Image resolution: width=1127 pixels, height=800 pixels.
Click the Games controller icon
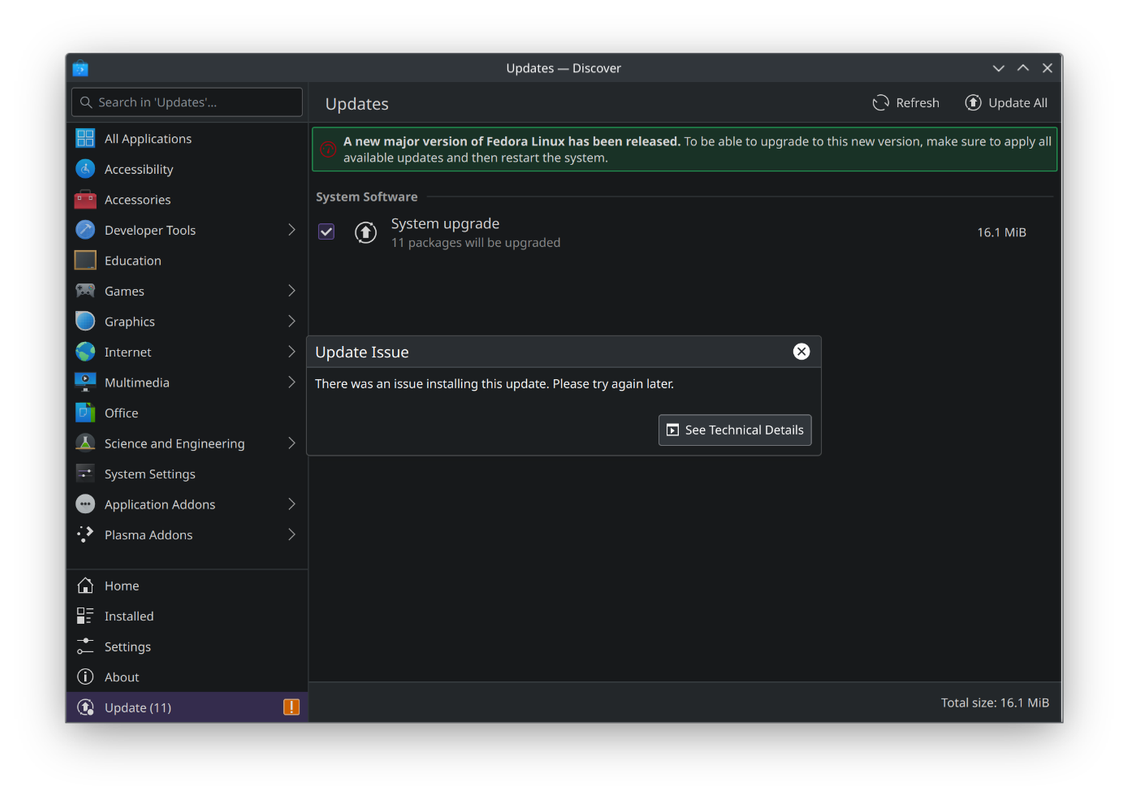(85, 290)
